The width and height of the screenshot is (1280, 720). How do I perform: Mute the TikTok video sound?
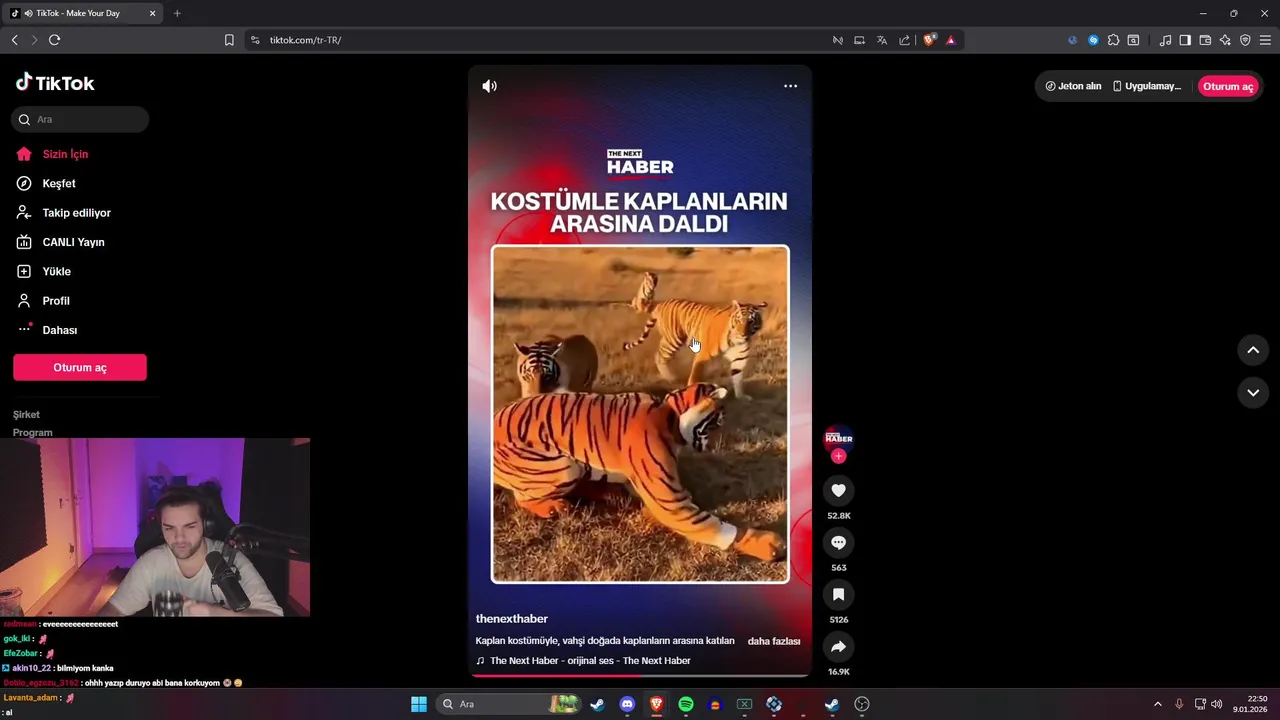tap(489, 86)
